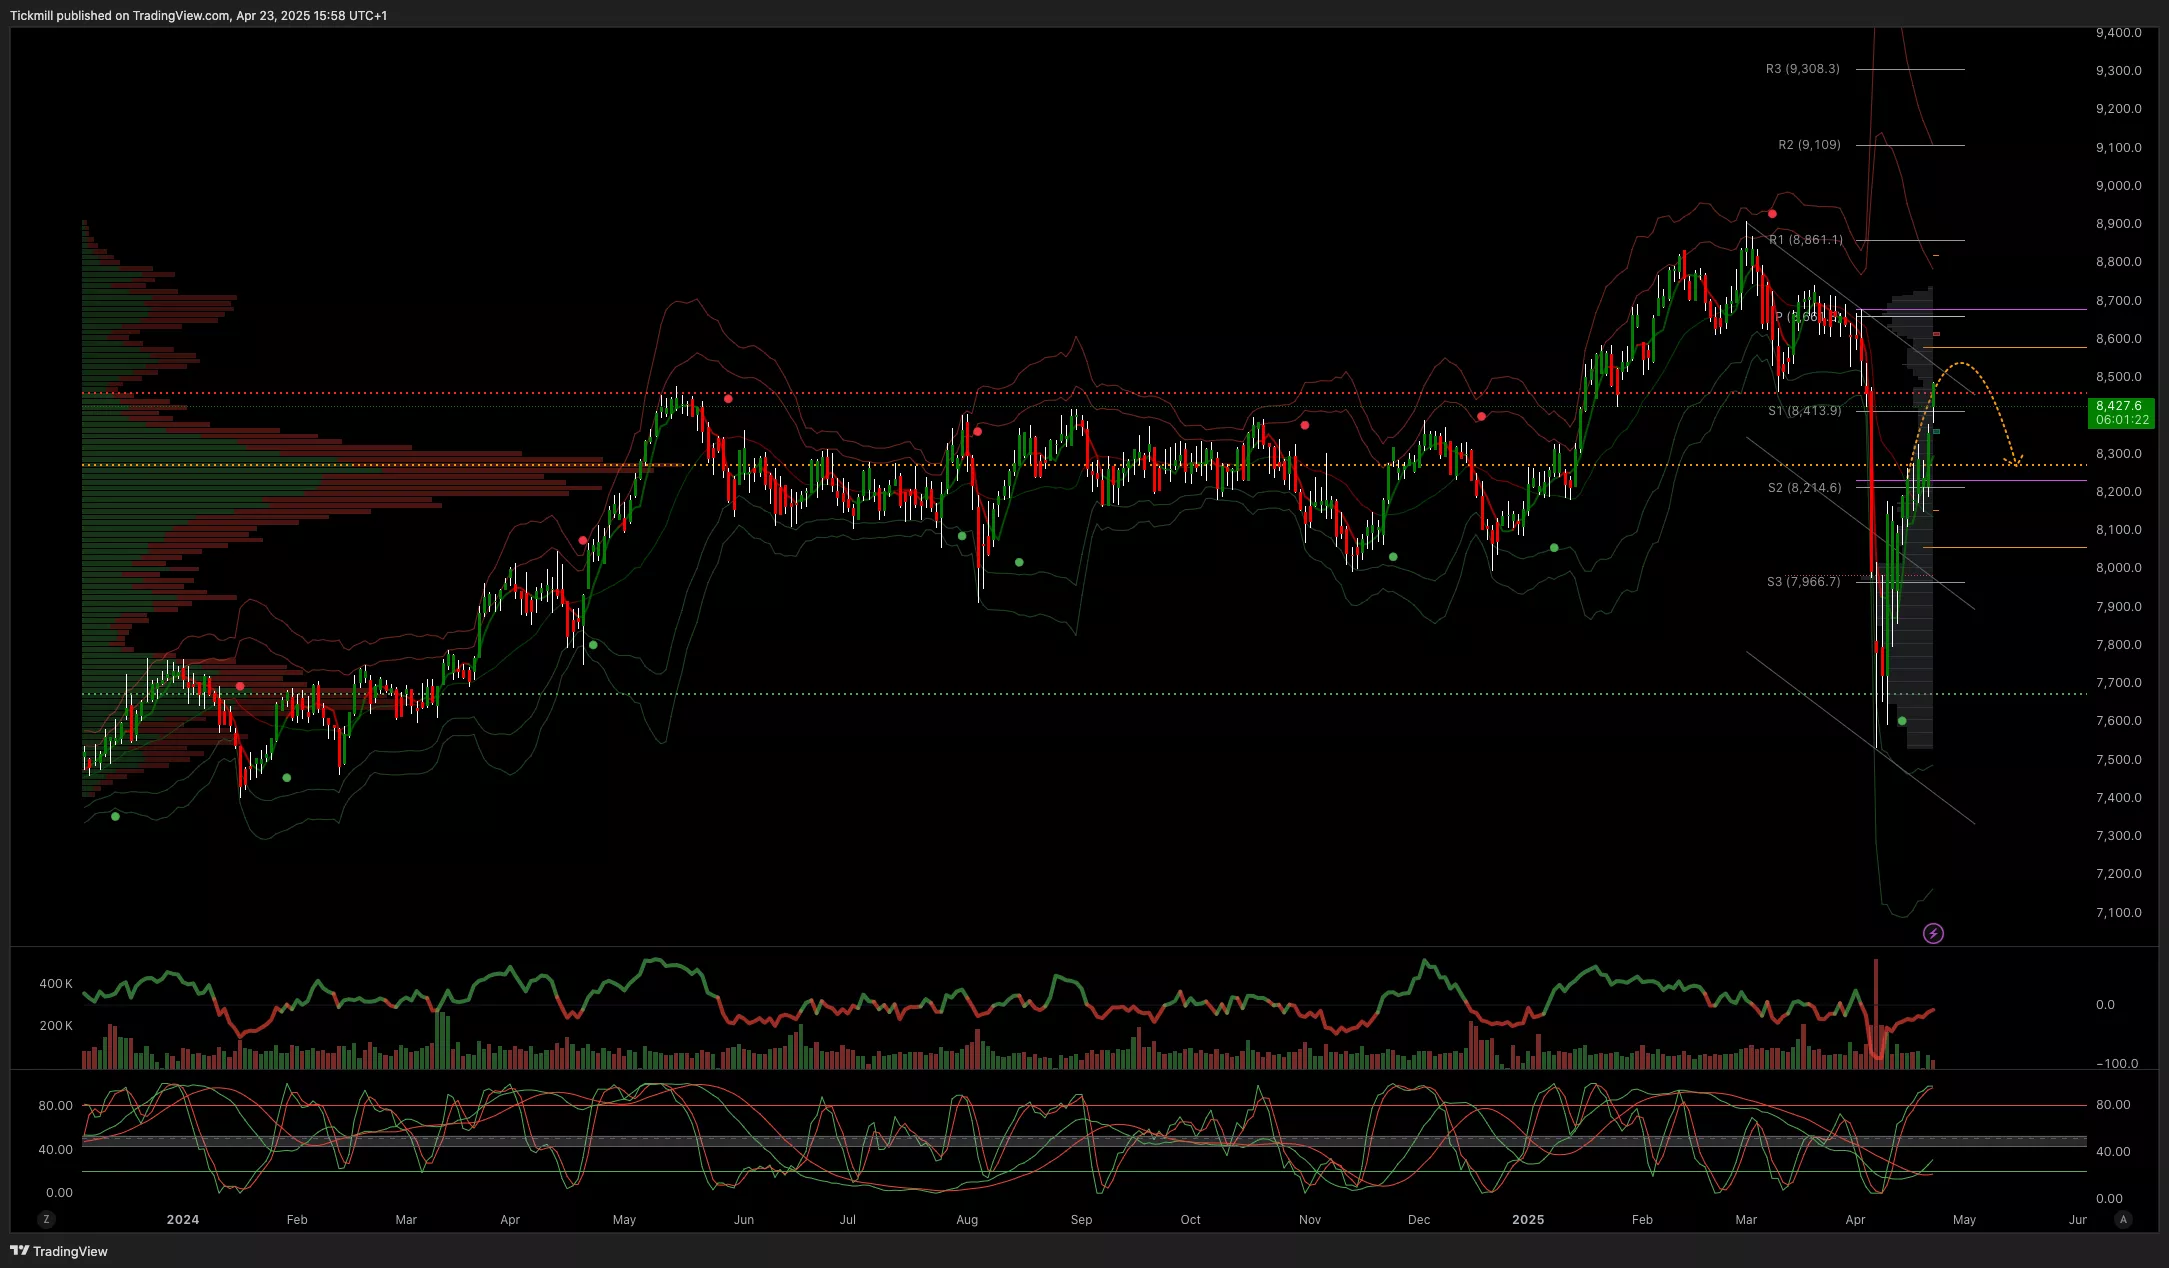Viewport: 2169px width, 1268px height.
Task: Toggle the A auto-scale button
Action: point(2123,1219)
